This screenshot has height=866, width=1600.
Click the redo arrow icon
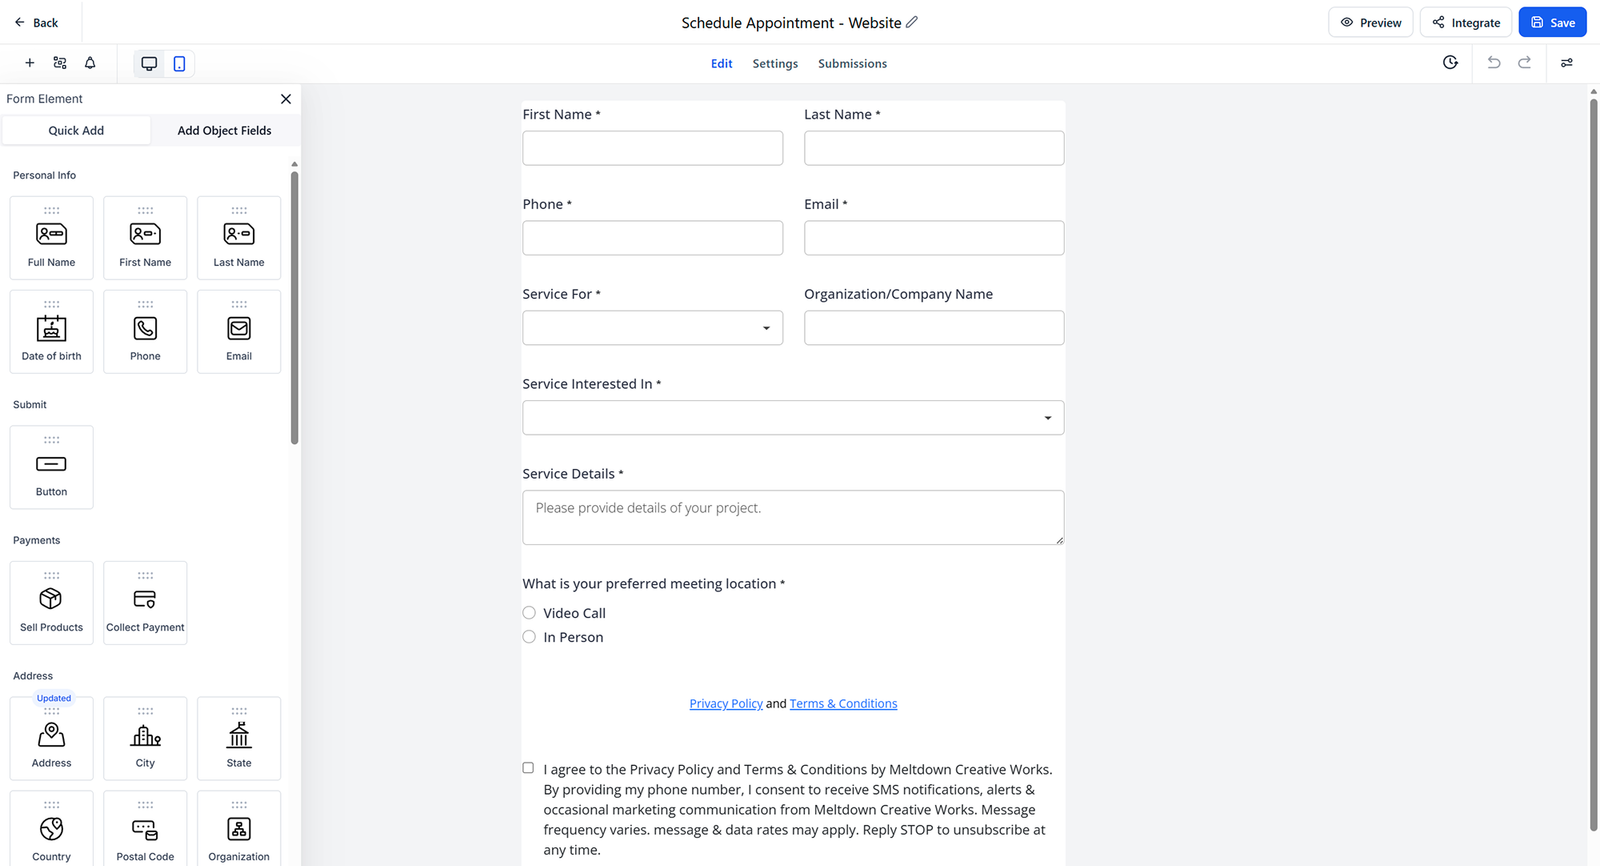click(1525, 63)
